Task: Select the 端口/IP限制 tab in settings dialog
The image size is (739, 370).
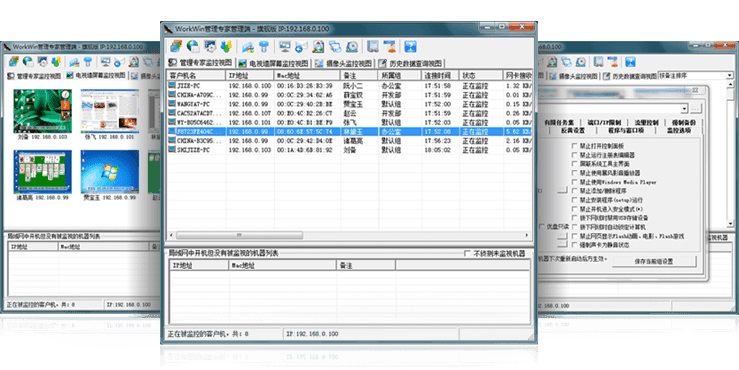Action: [x=604, y=123]
